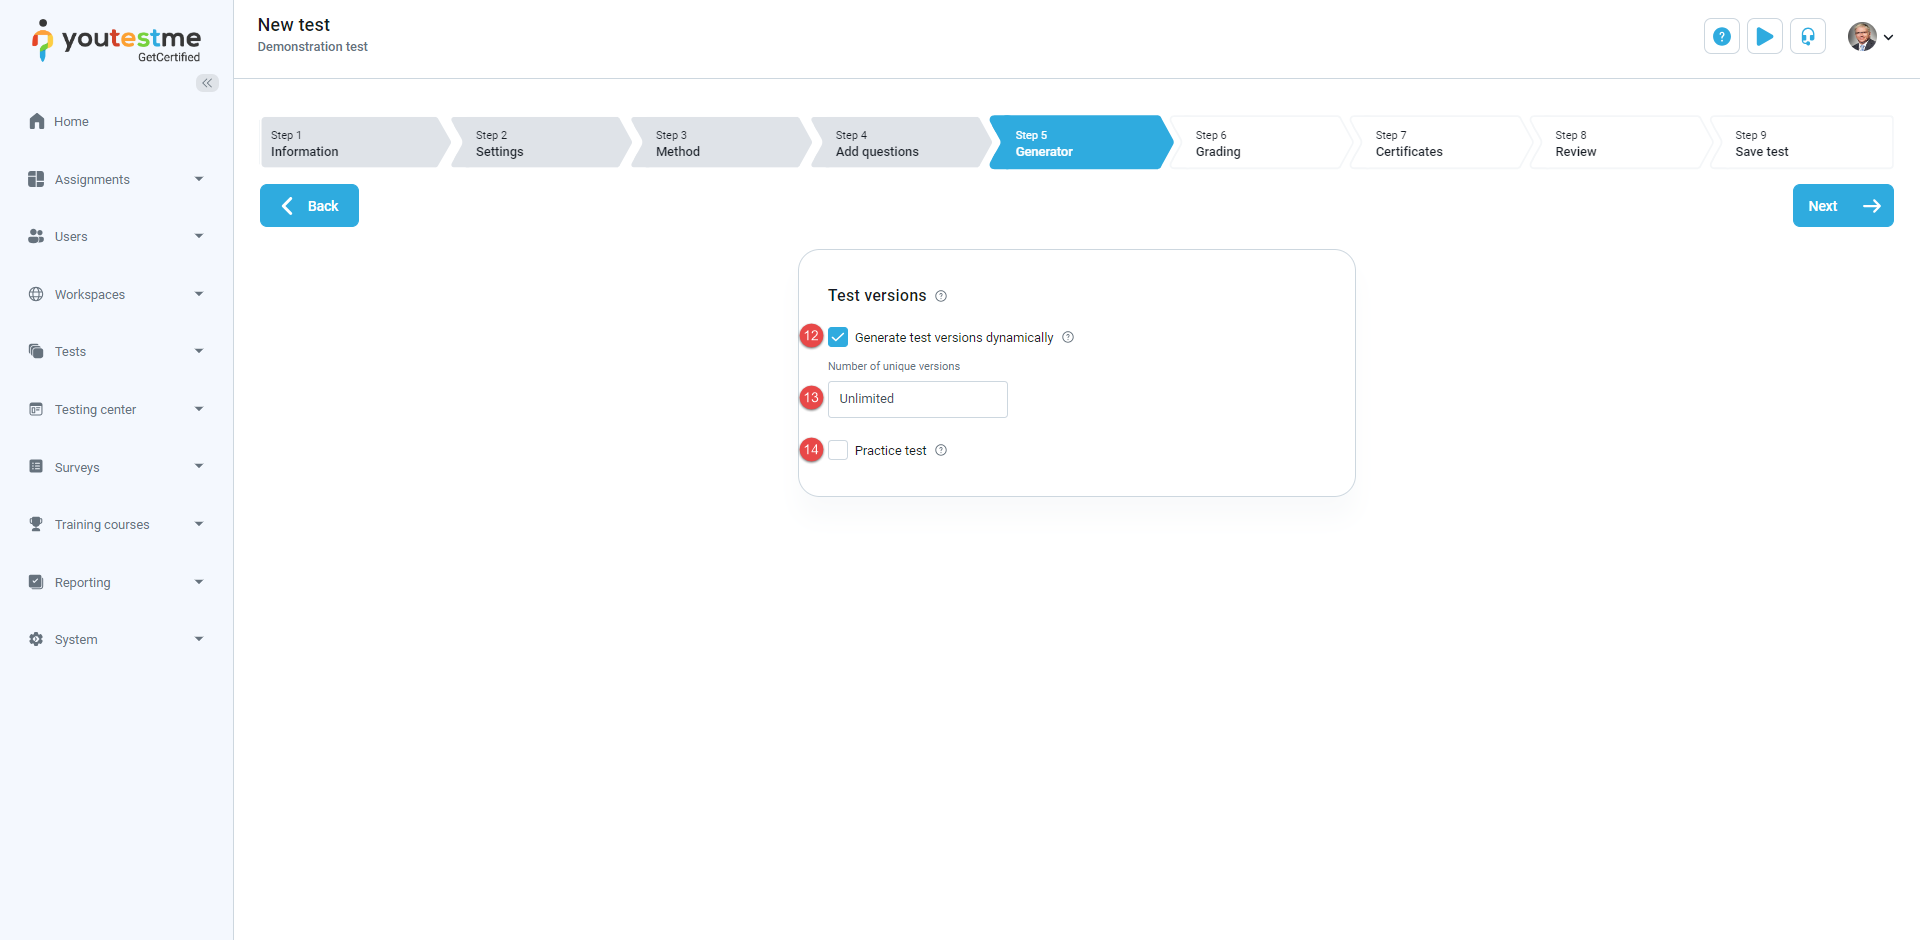The image size is (1920, 940).
Task: Click the Workspaces globe icon
Action: [36, 294]
